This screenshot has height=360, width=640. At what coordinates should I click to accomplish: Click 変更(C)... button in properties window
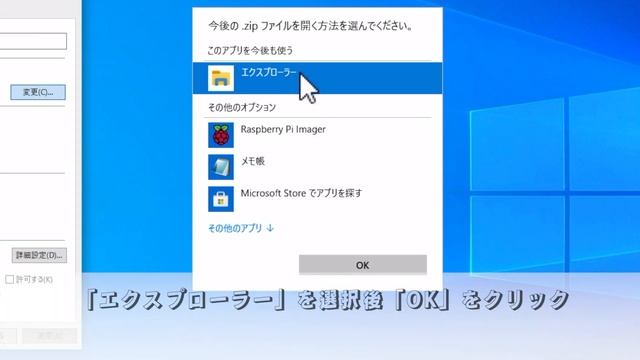click(38, 92)
